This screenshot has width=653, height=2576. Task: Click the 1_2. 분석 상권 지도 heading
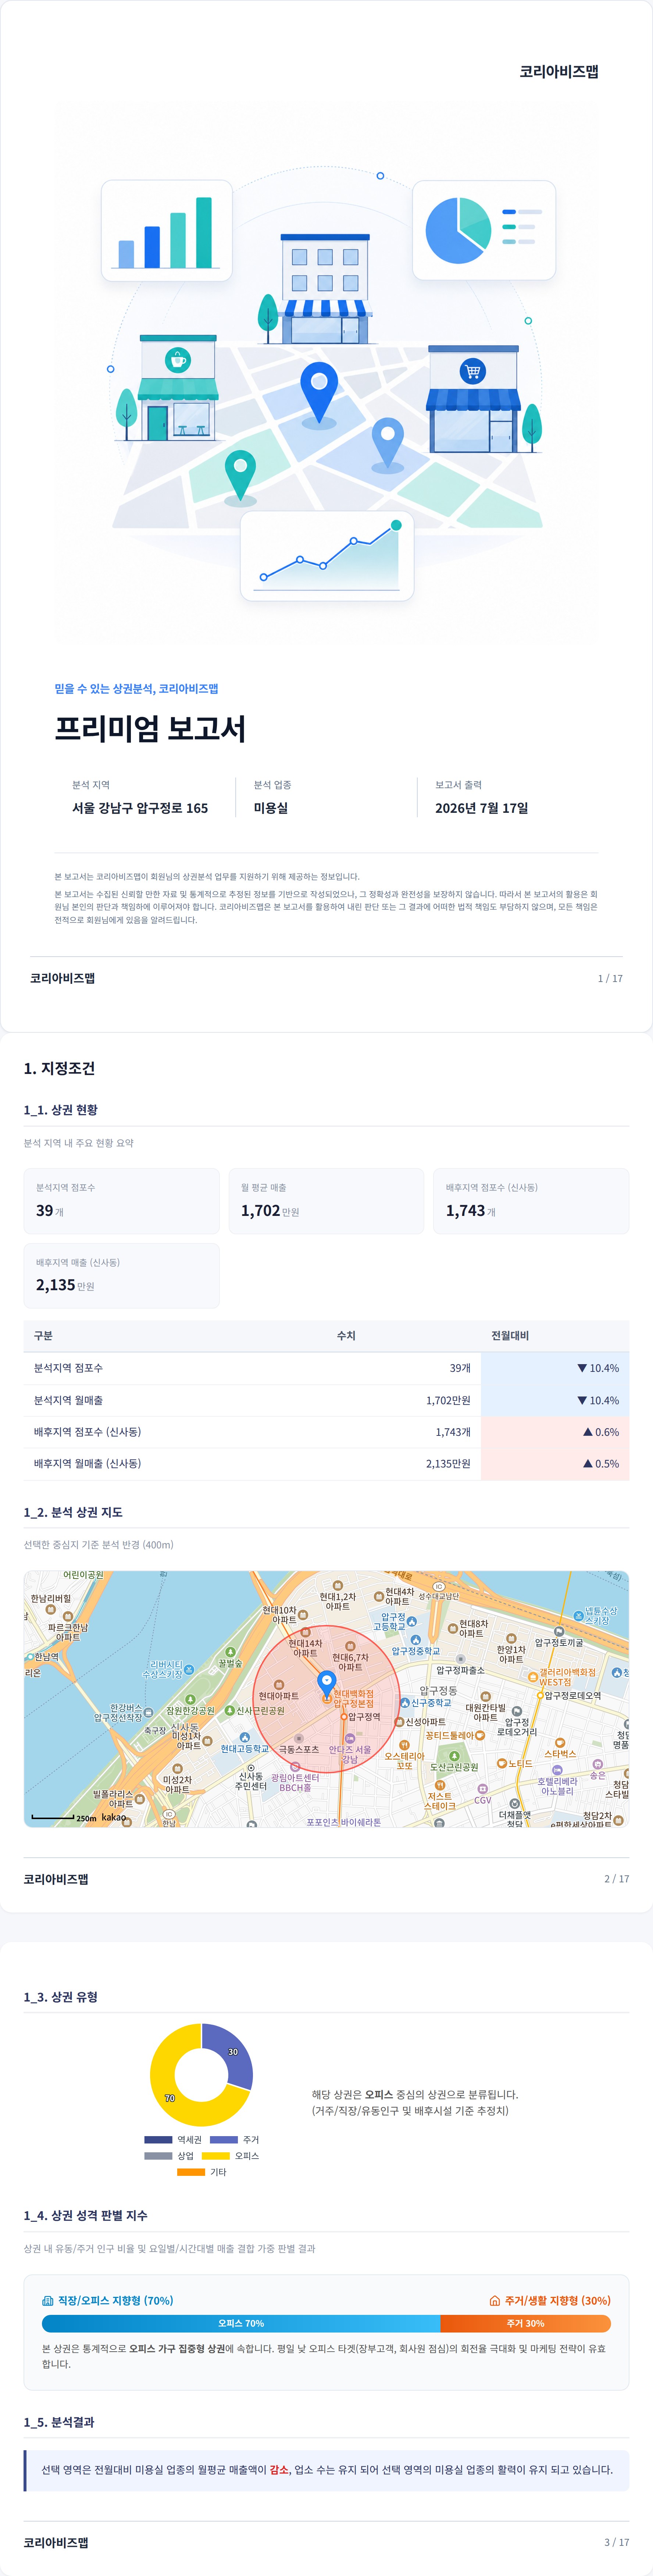coord(73,1512)
